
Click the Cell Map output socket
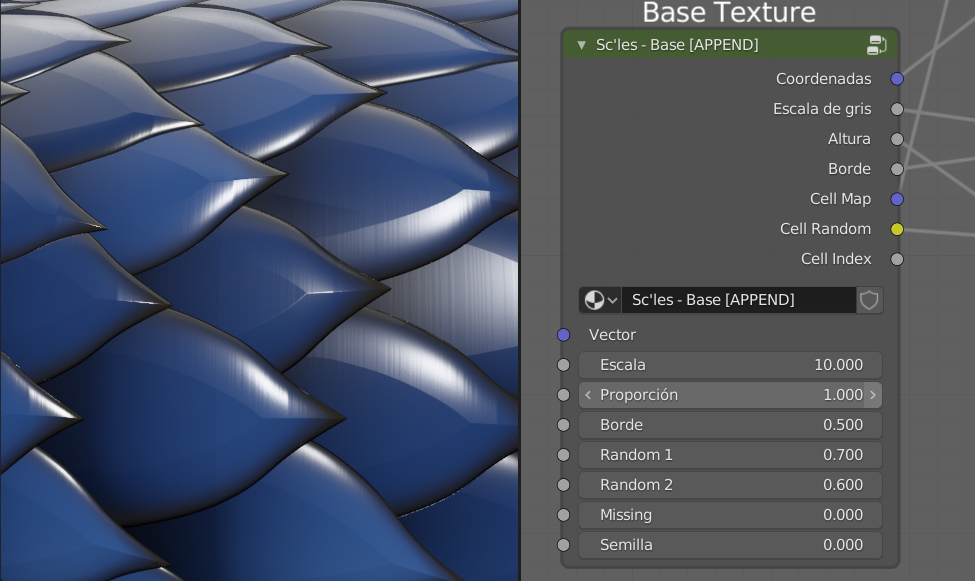coord(897,198)
